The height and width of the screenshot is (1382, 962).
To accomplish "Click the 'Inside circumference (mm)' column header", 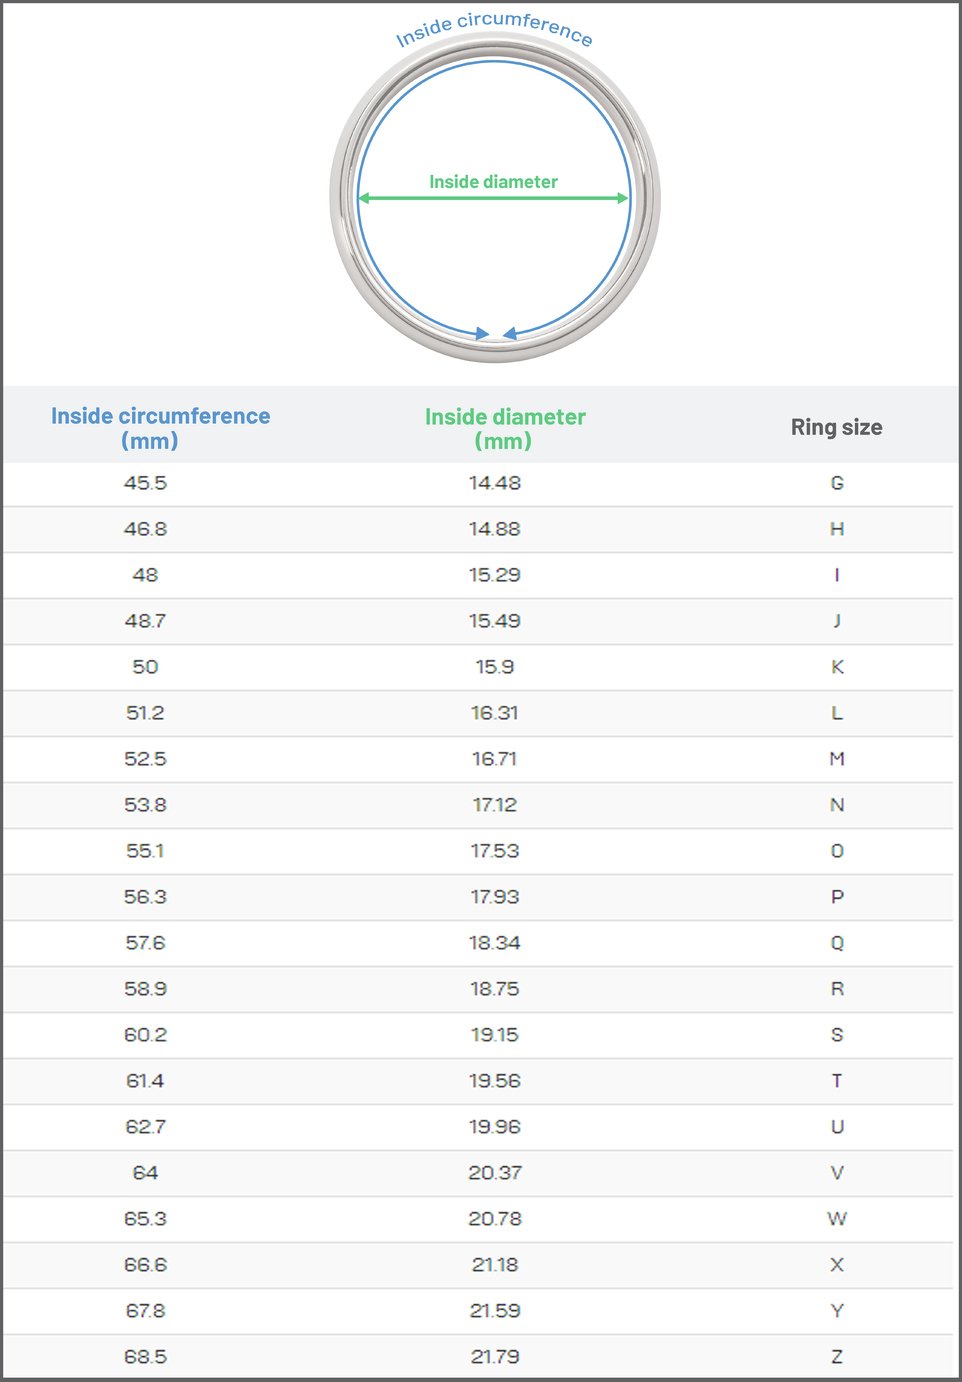I will coord(160,428).
